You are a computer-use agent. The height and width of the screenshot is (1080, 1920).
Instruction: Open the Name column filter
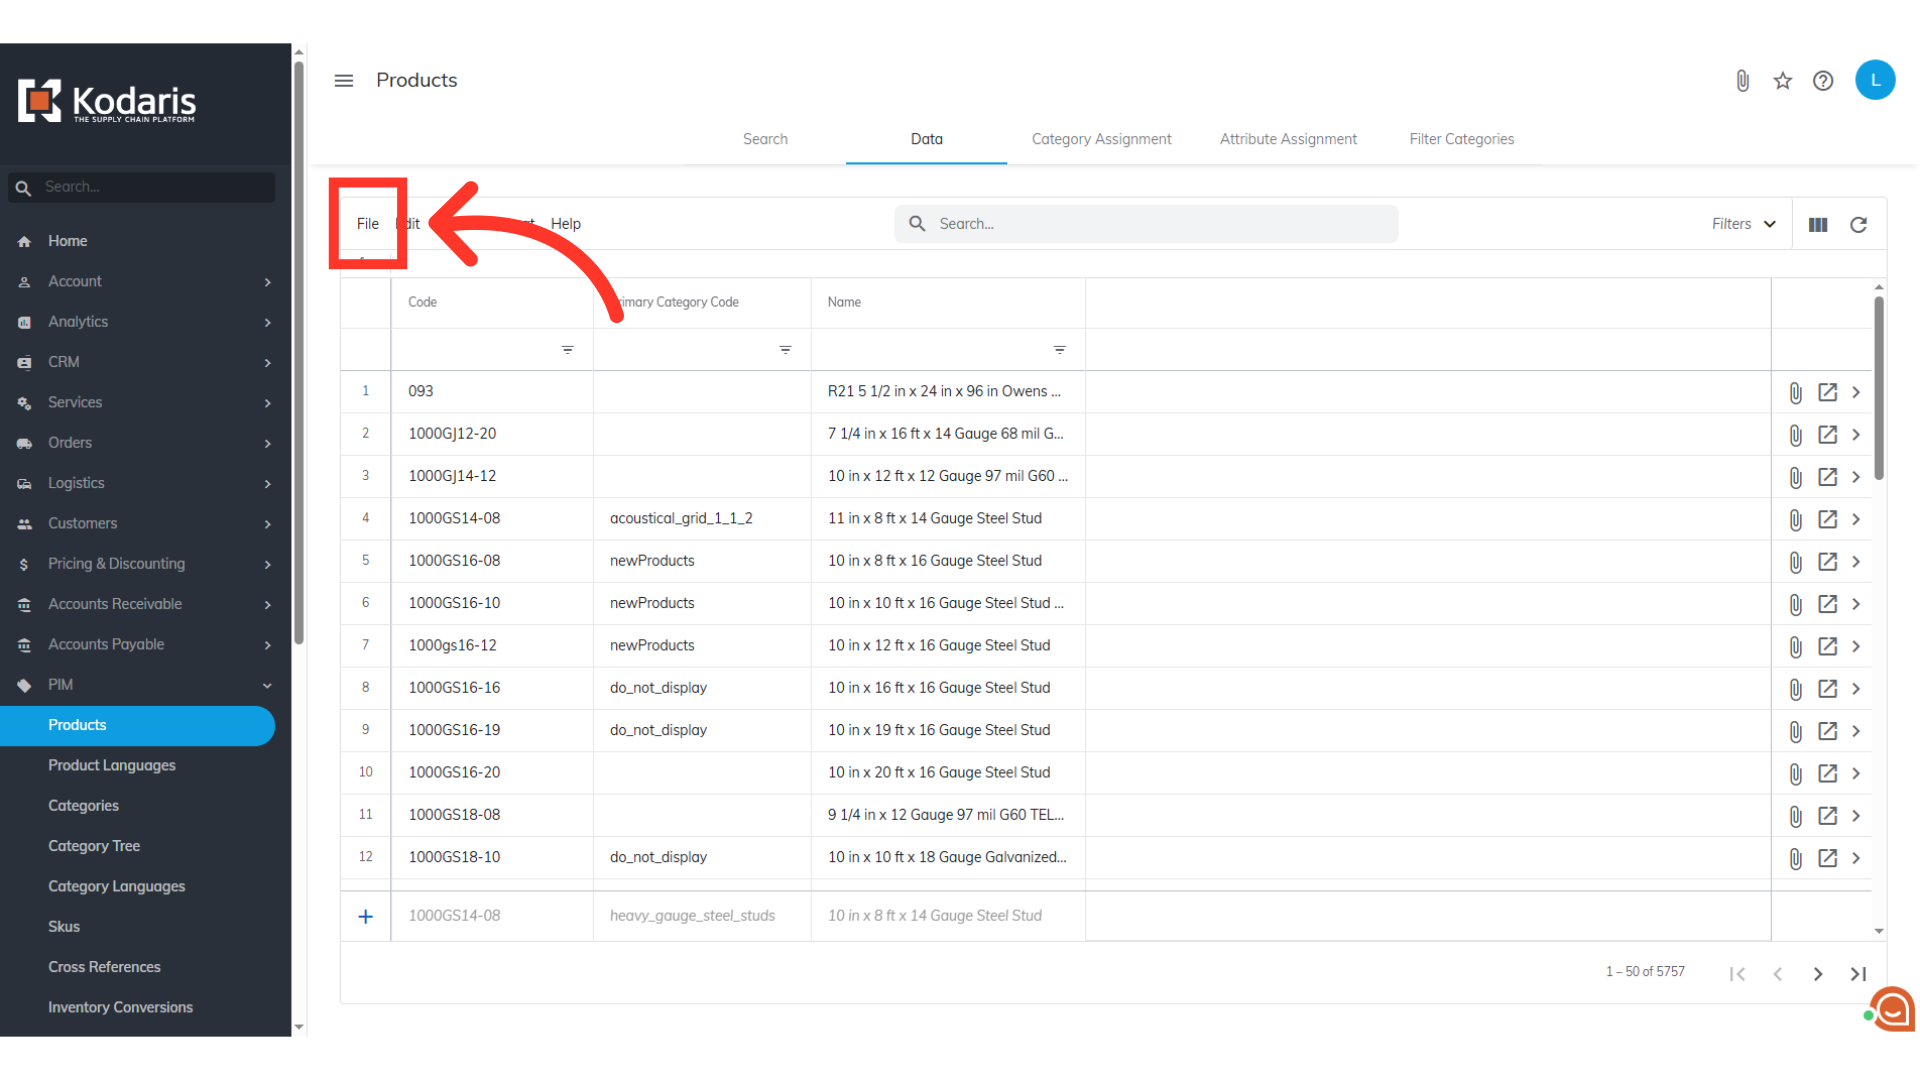1059,350
